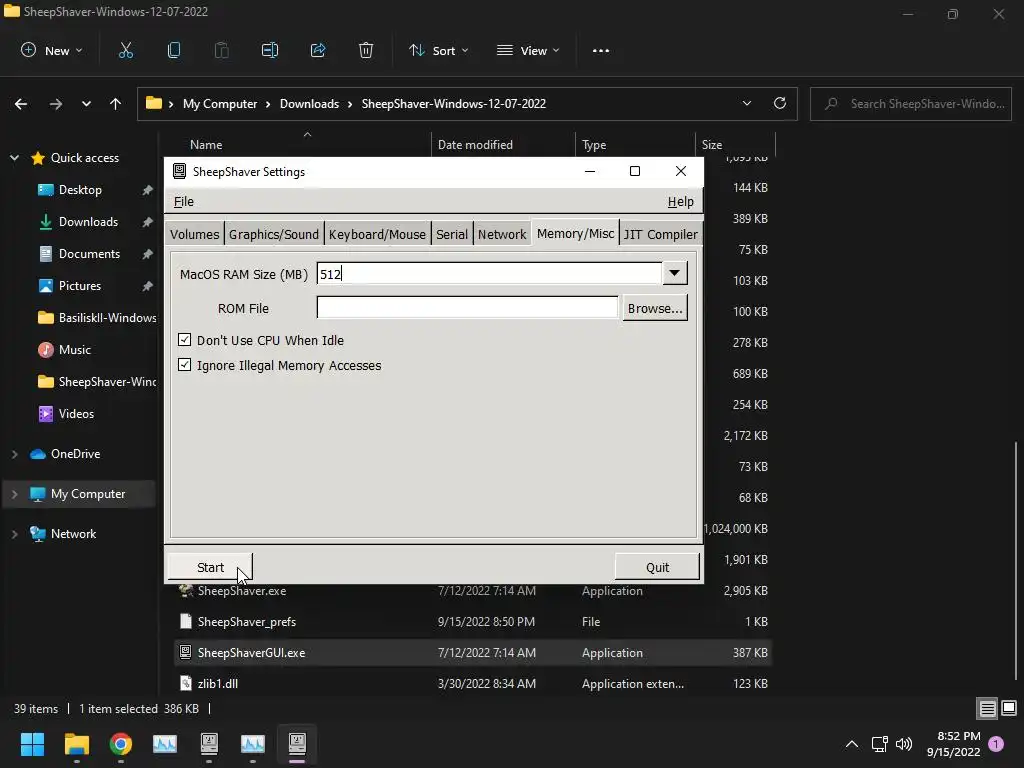Switch to the Serial tab
Viewport: 1024px width, 768px height.
point(452,234)
